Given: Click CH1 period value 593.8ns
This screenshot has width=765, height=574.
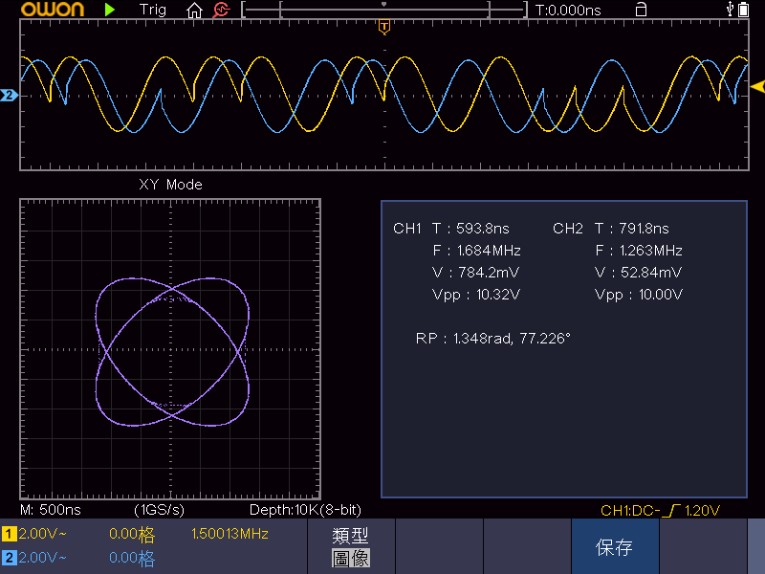Looking at the screenshot, I should pos(483,228).
